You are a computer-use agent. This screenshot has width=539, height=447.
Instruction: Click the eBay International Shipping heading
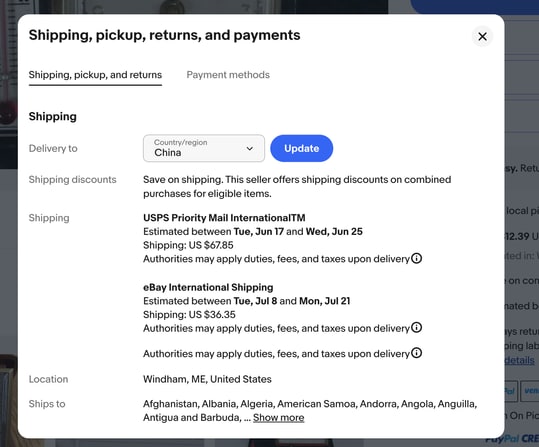[208, 287]
